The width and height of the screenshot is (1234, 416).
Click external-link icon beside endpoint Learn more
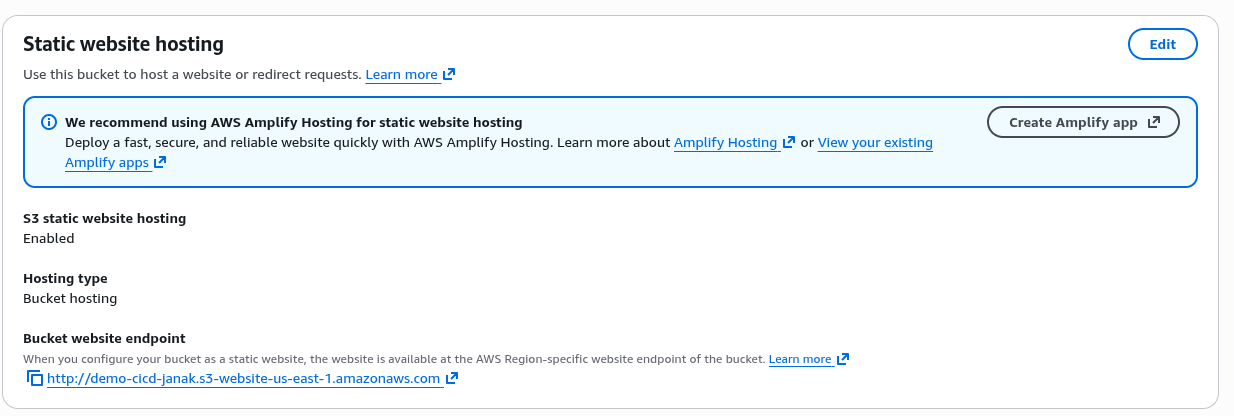(843, 359)
